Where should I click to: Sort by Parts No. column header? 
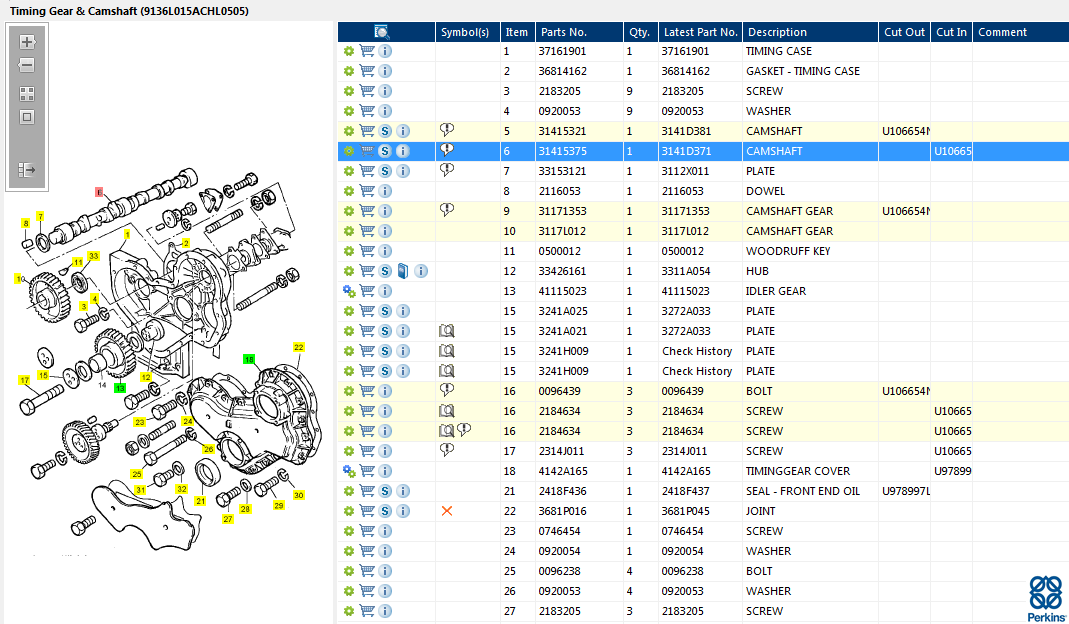click(x=563, y=32)
